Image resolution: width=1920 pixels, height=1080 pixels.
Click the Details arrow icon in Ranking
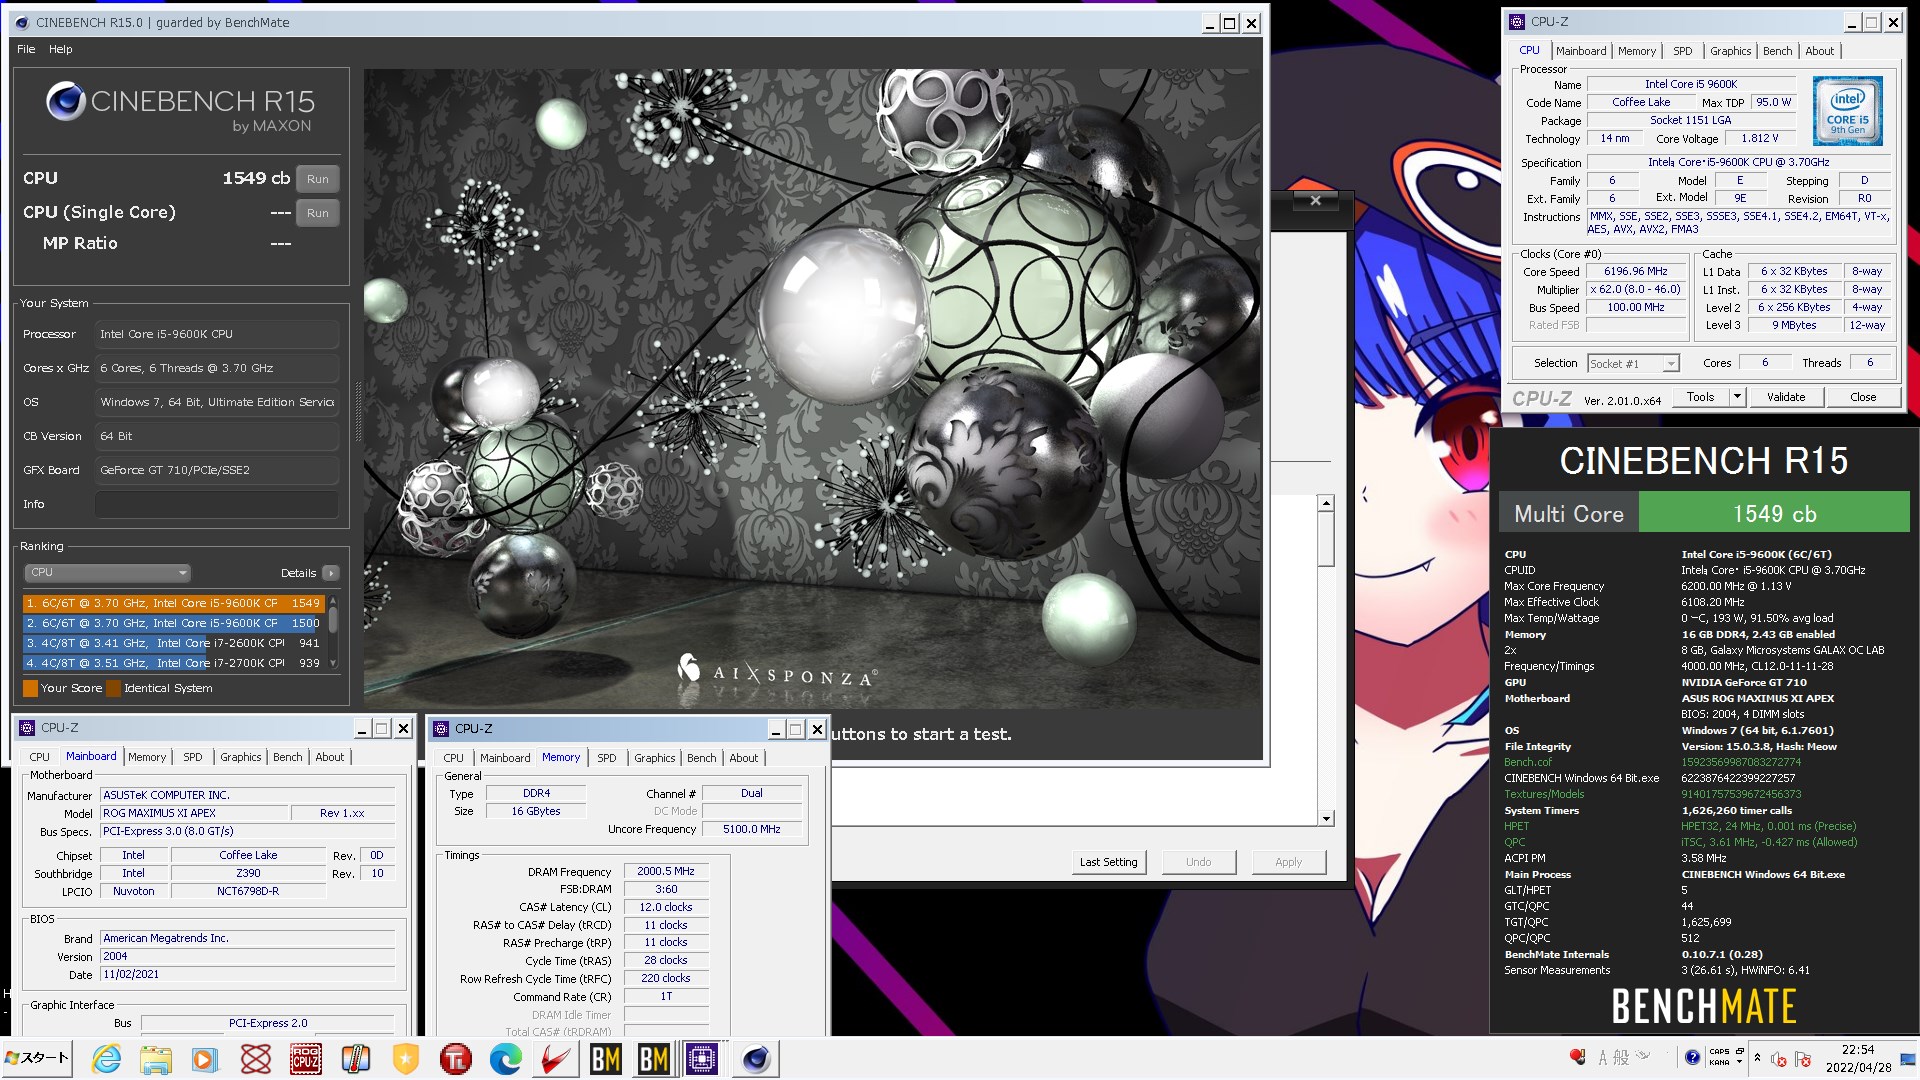[331, 573]
